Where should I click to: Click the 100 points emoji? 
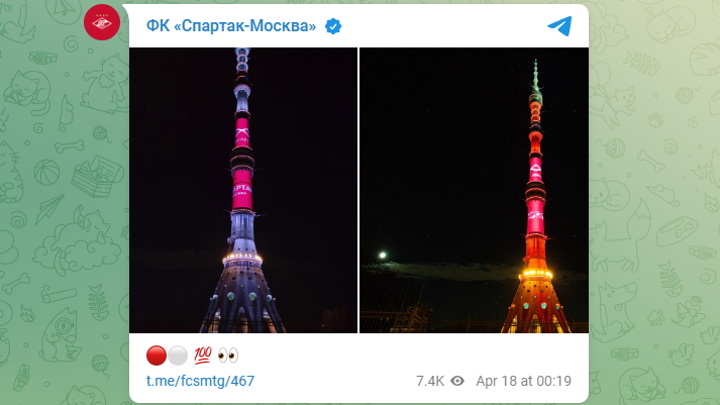click(202, 355)
